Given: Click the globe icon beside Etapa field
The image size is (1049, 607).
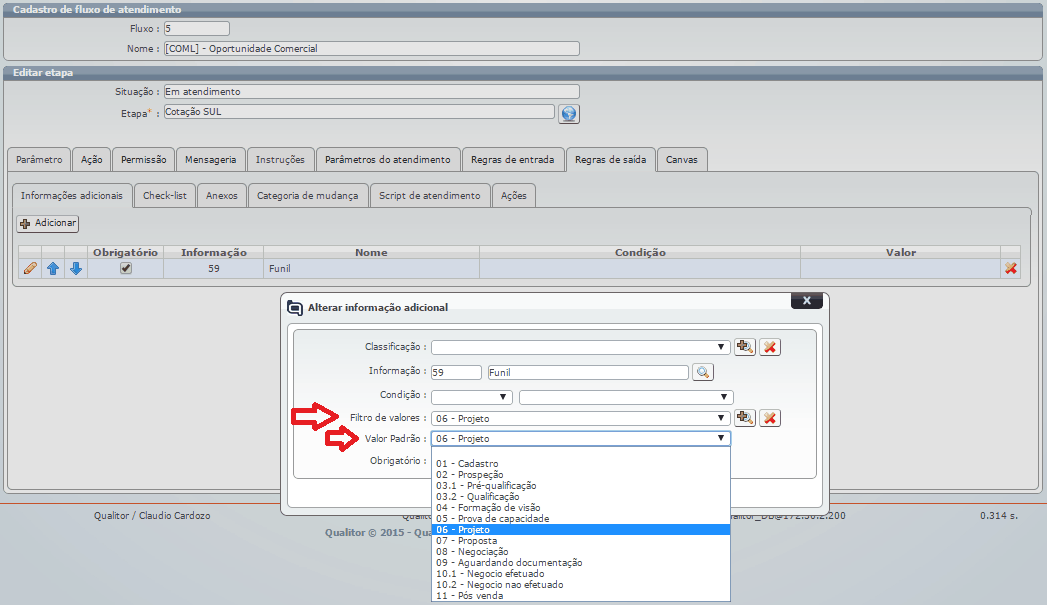Looking at the screenshot, I should pyautogui.click(x=569, y=113).
